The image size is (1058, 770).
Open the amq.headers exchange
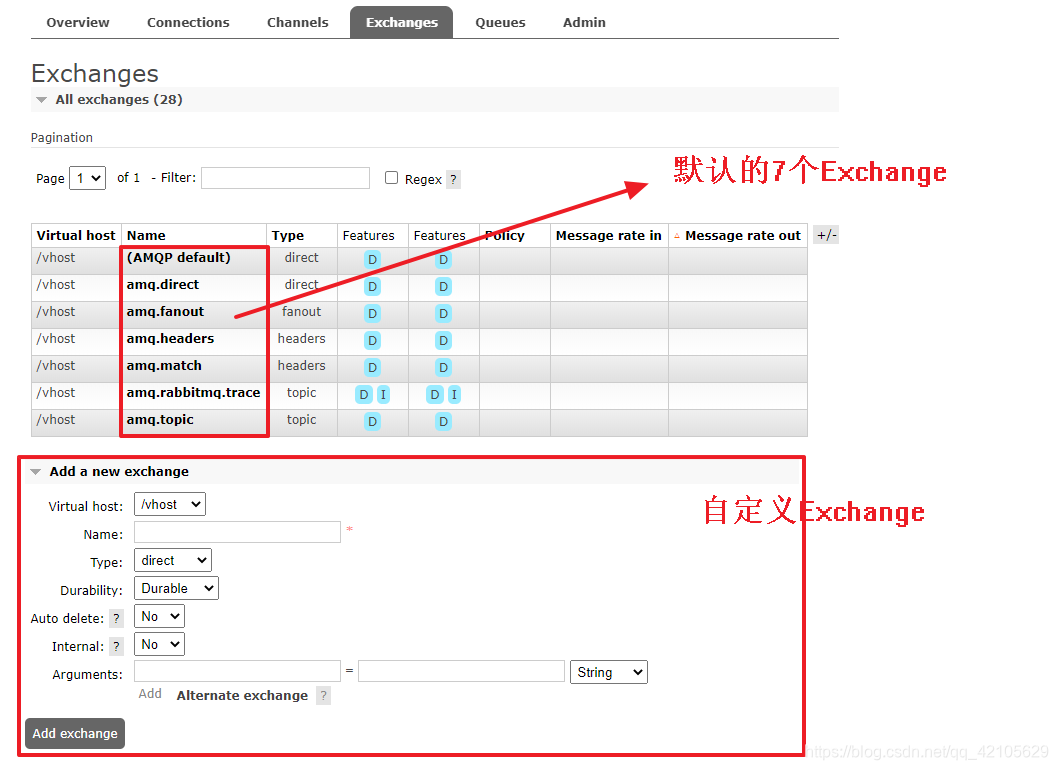(x=170, y=339)
